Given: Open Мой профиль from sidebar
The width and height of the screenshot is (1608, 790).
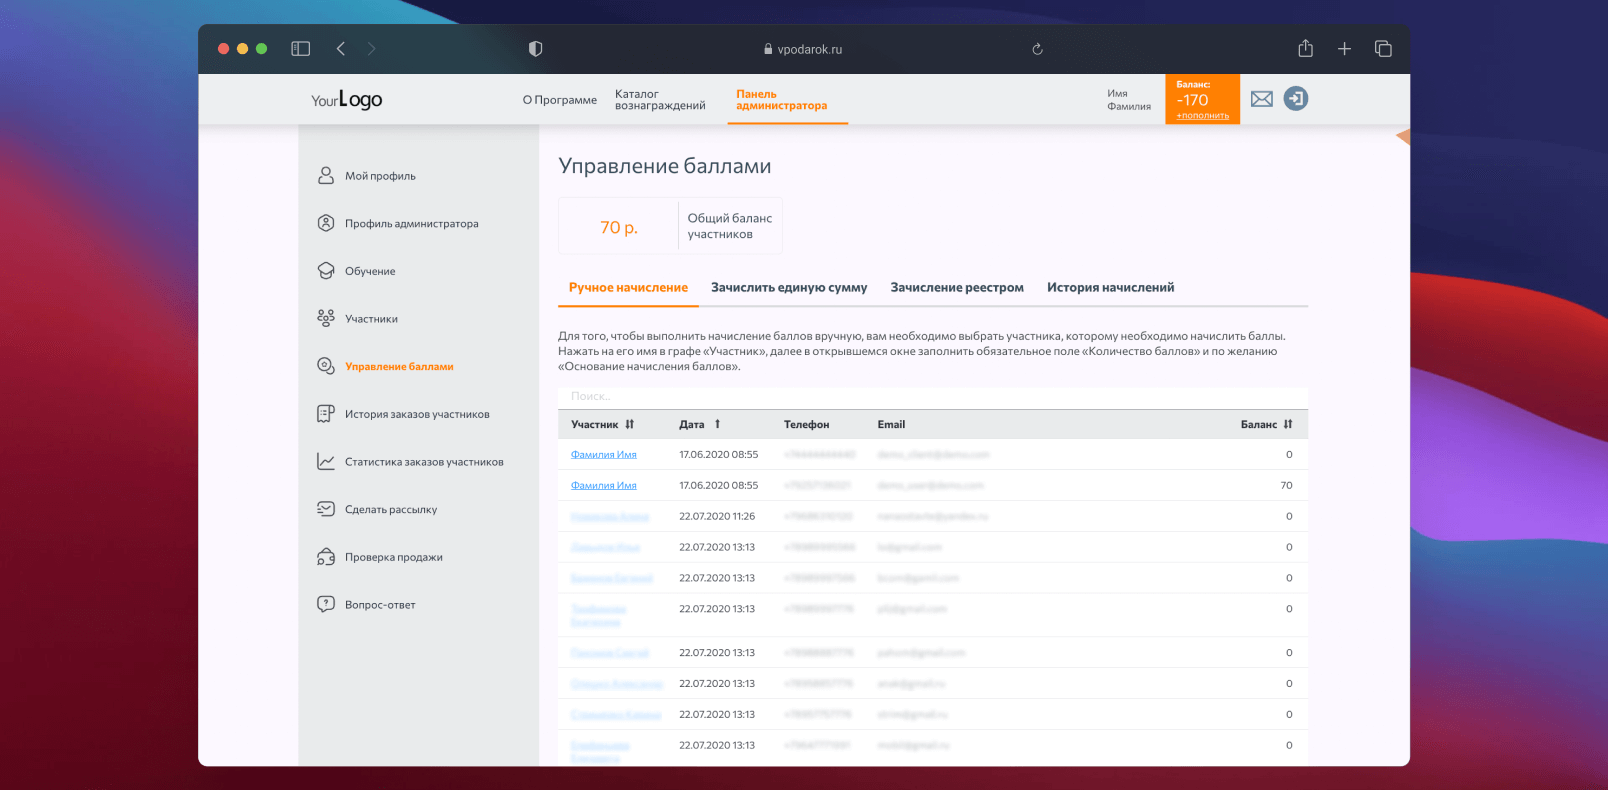Looking at the screenshot, I should click(x=379, y=176).
